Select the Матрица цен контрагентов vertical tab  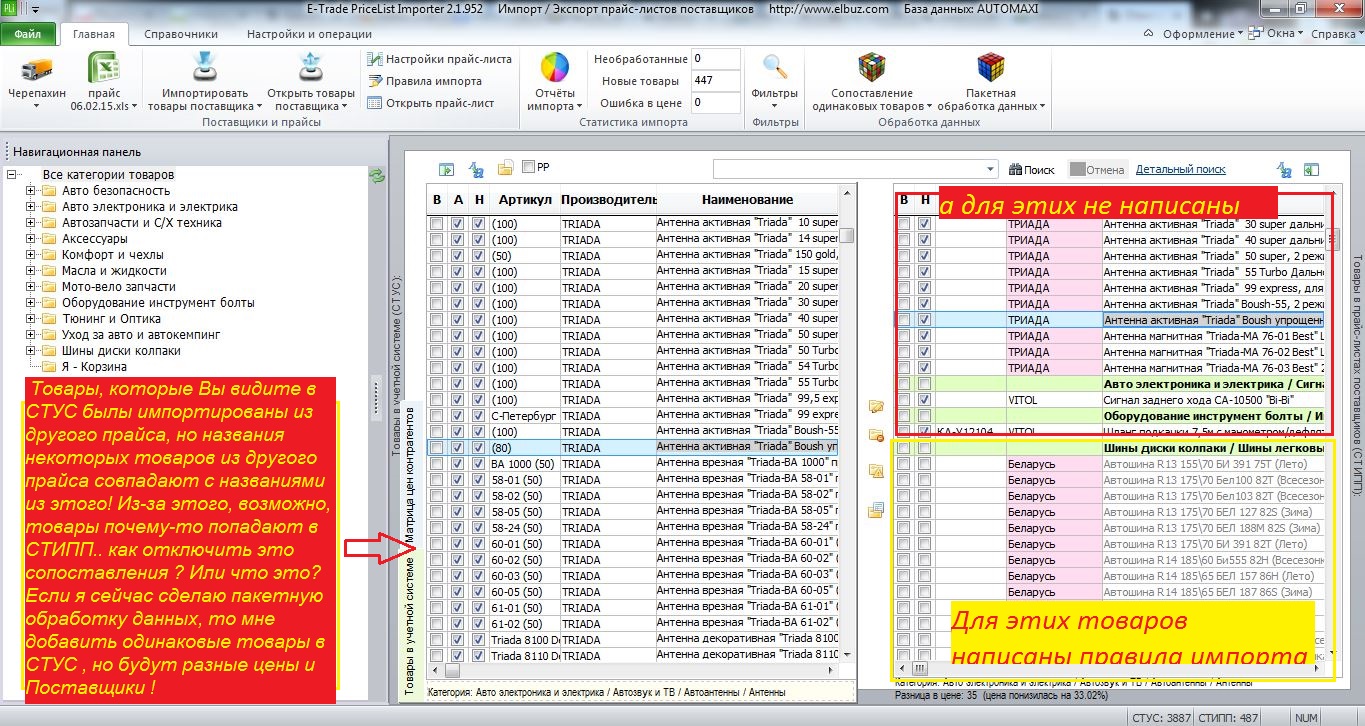410,478
